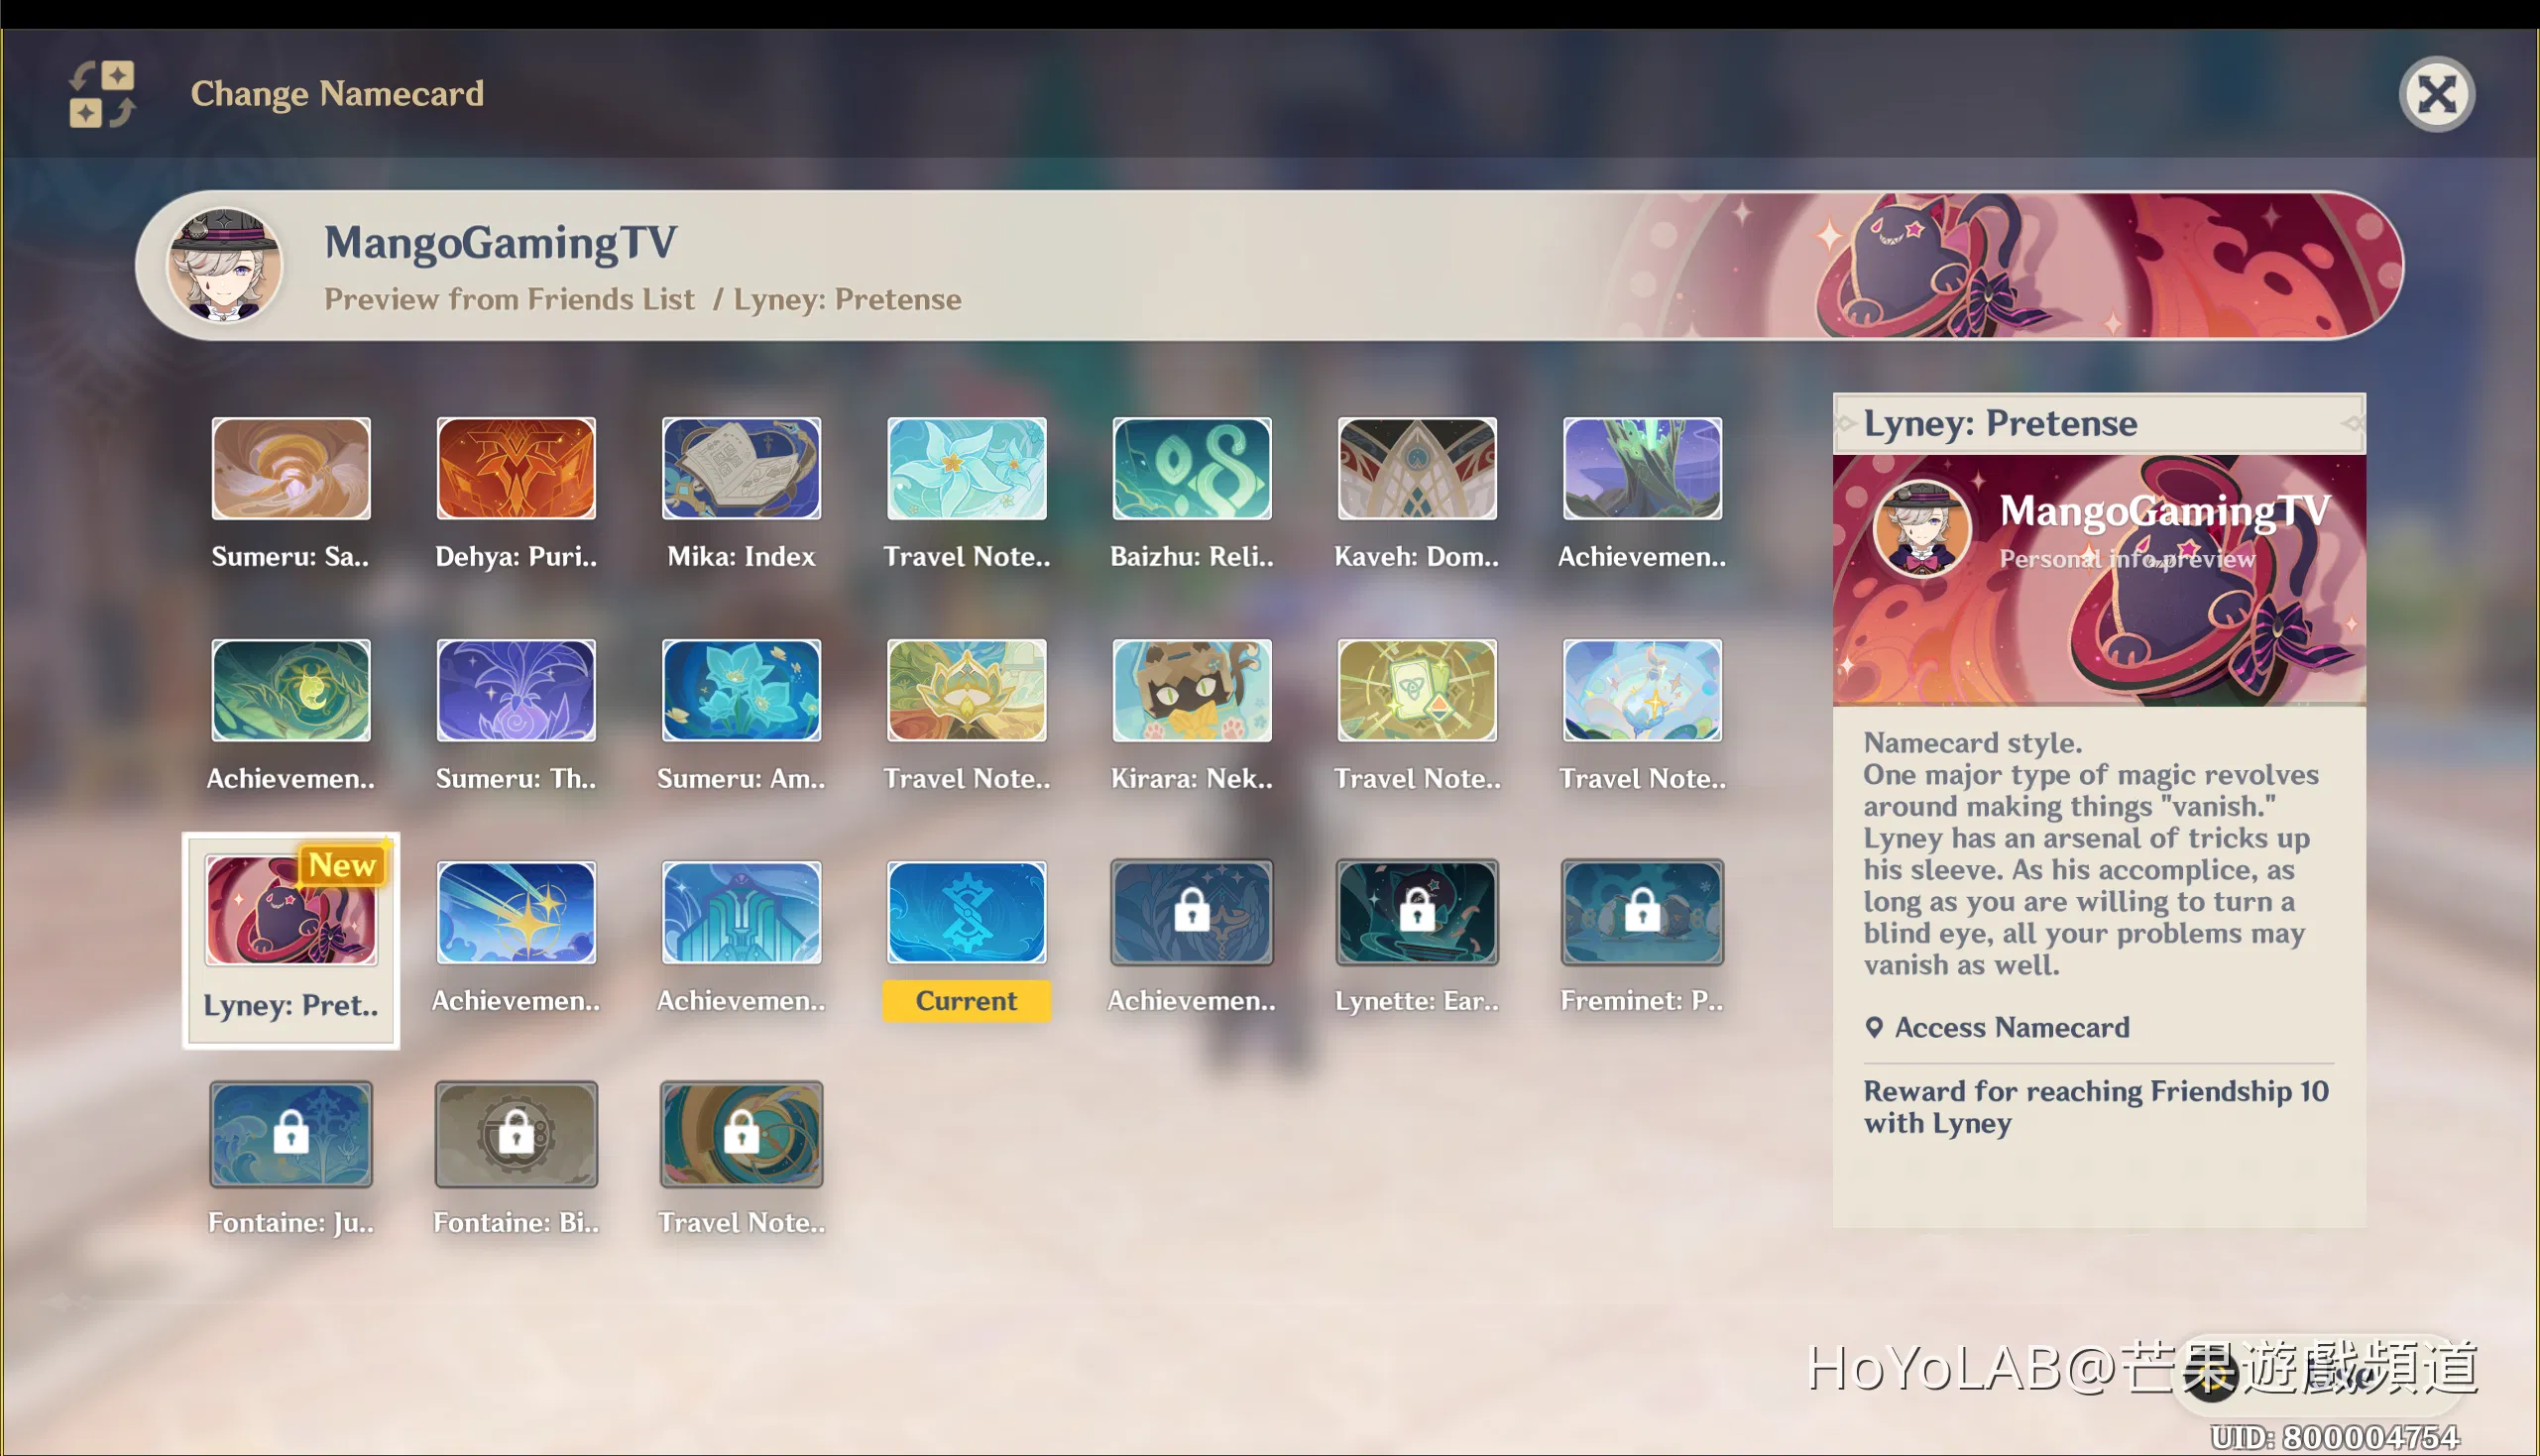This screenshot has height=1456, width=2540.
Task: Select the Mika: Index namecard
Action: 741,469
